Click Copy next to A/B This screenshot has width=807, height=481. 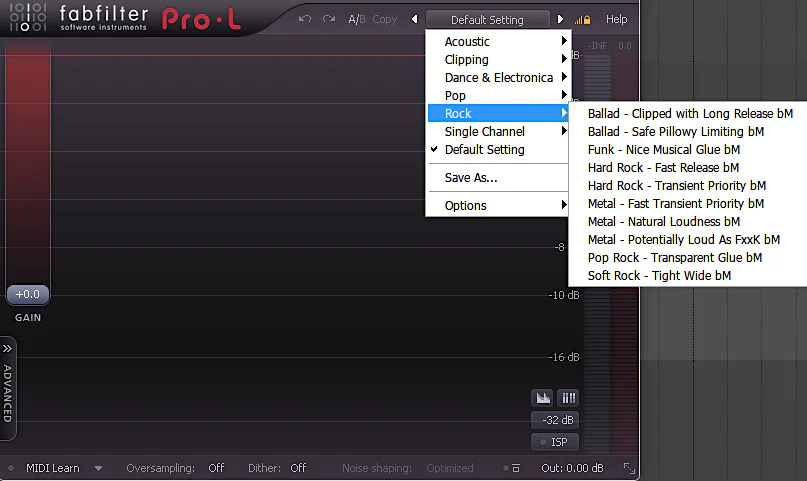pos(384,20)
